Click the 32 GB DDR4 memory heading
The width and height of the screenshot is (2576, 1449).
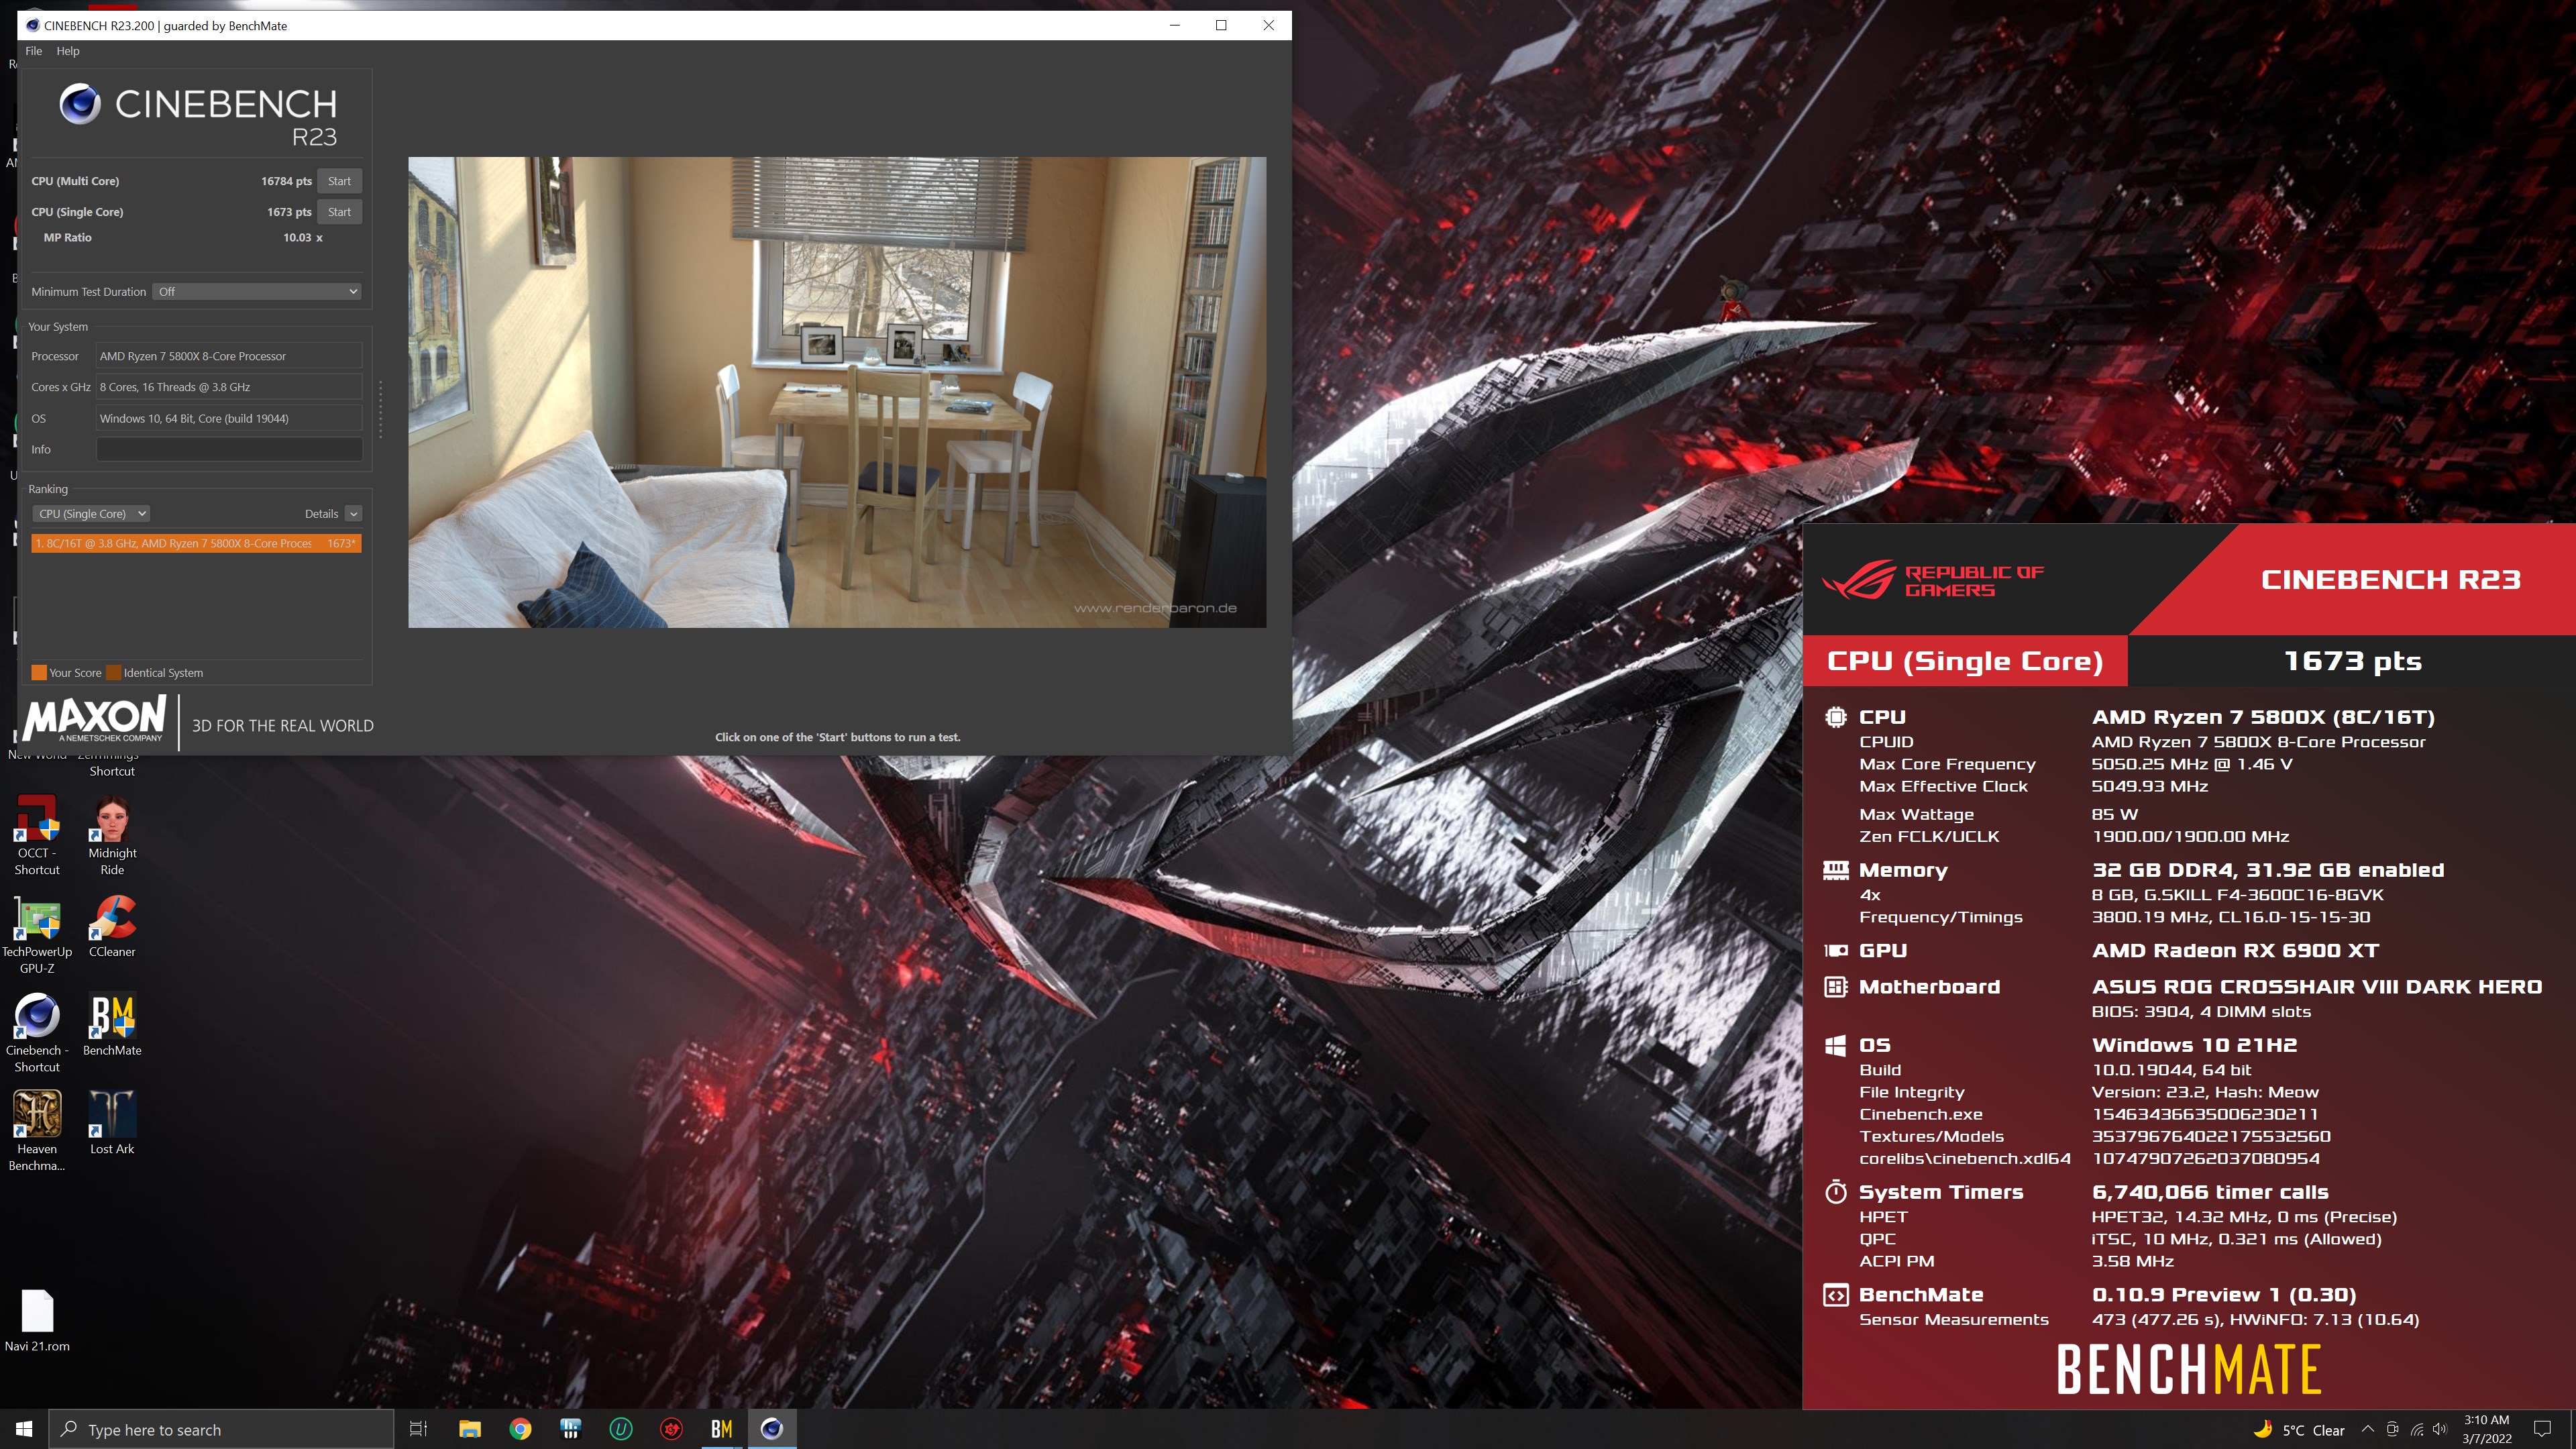[x=2267, y=870]
